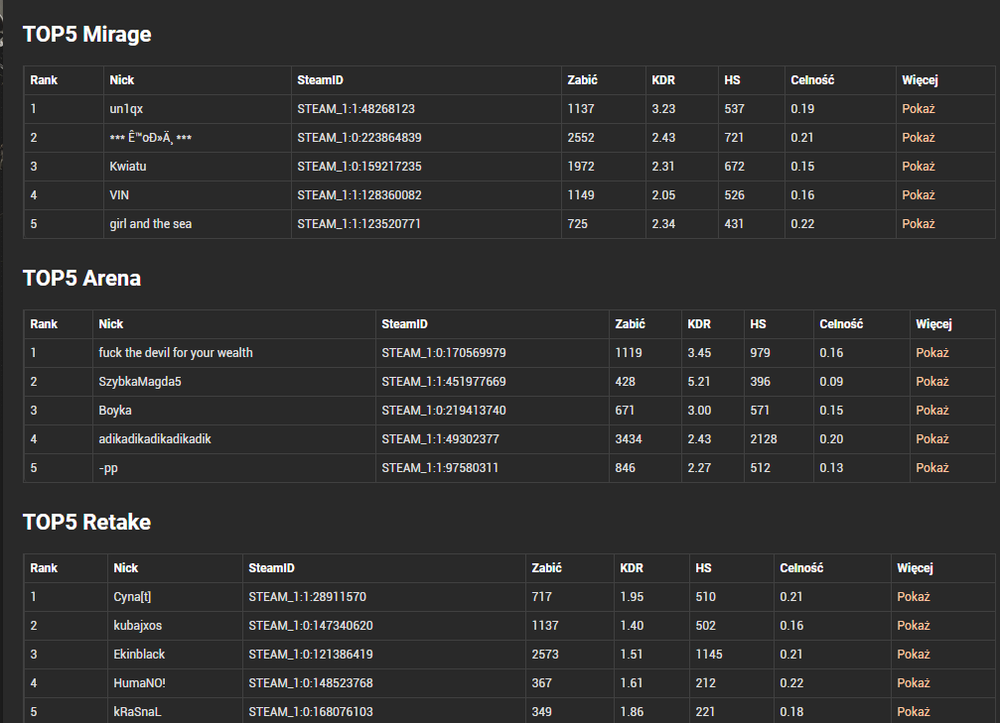The width and height of the screenshot is (1000, 723).
Task: Show more stats for Kwiatu
Action: (918, 166)
